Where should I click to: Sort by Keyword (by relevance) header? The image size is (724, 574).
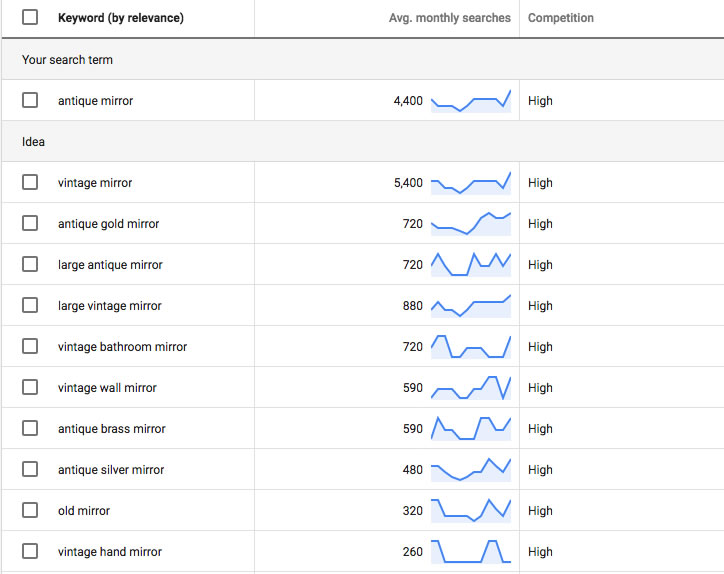point(121,18)
